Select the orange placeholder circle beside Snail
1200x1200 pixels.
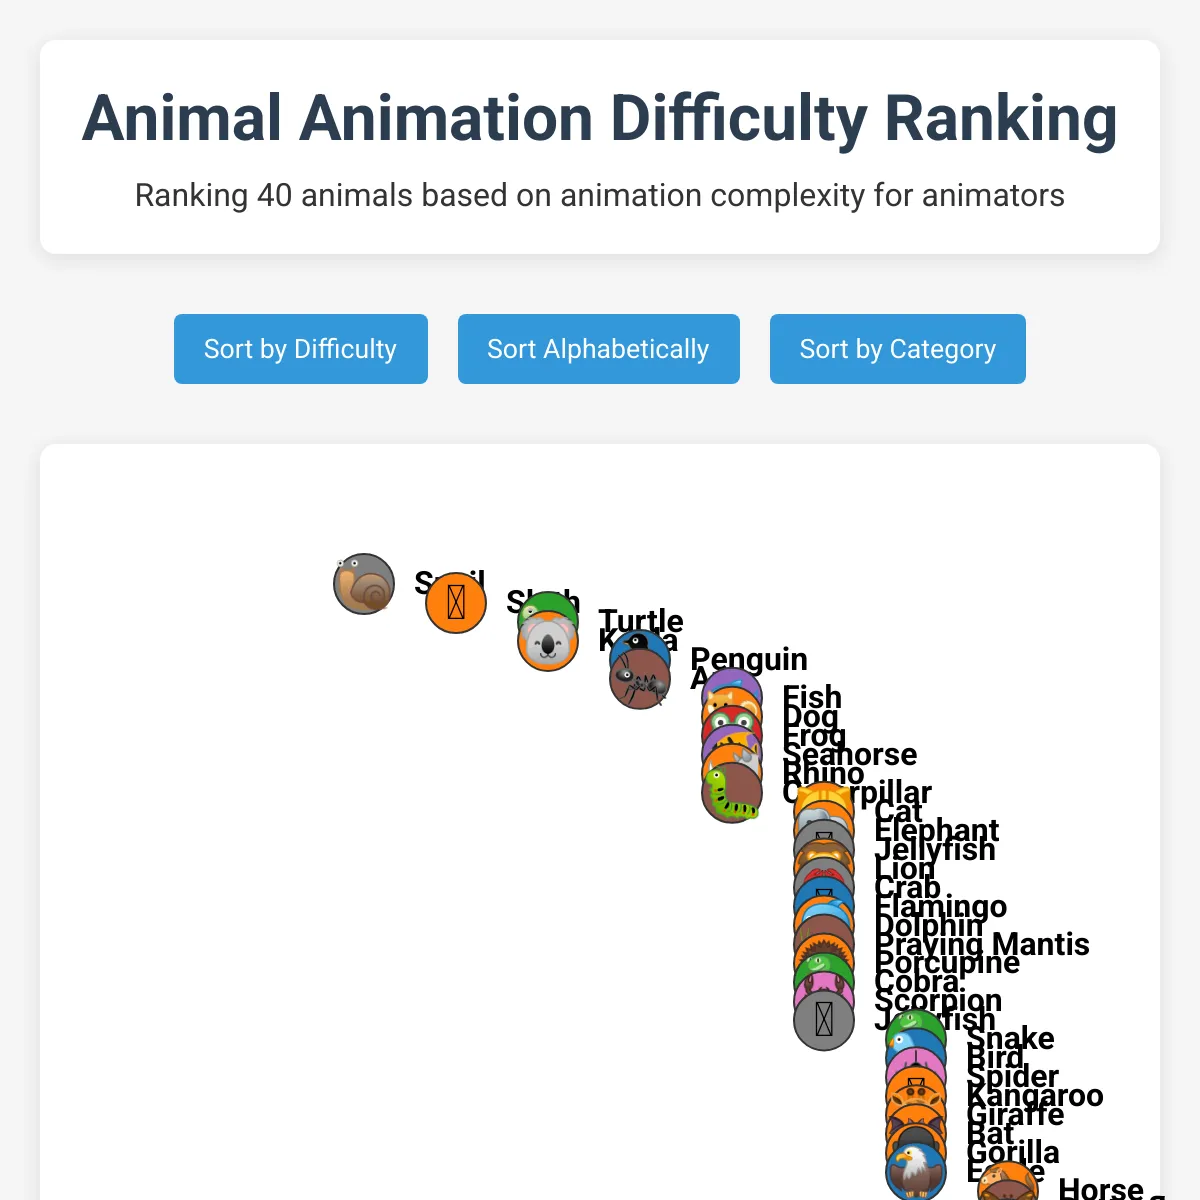(x=456, y=603)
